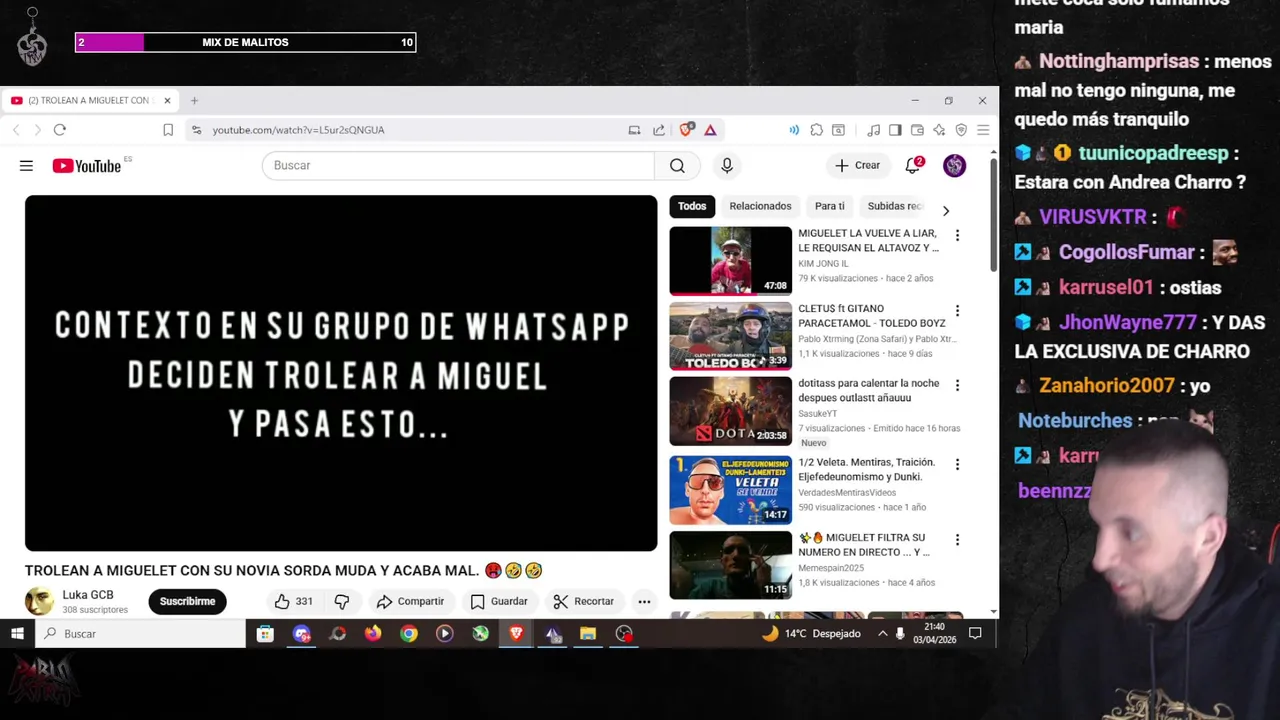Open the VELETA video thumbnail
This screenshot has width=1280, height=720.
730,490
